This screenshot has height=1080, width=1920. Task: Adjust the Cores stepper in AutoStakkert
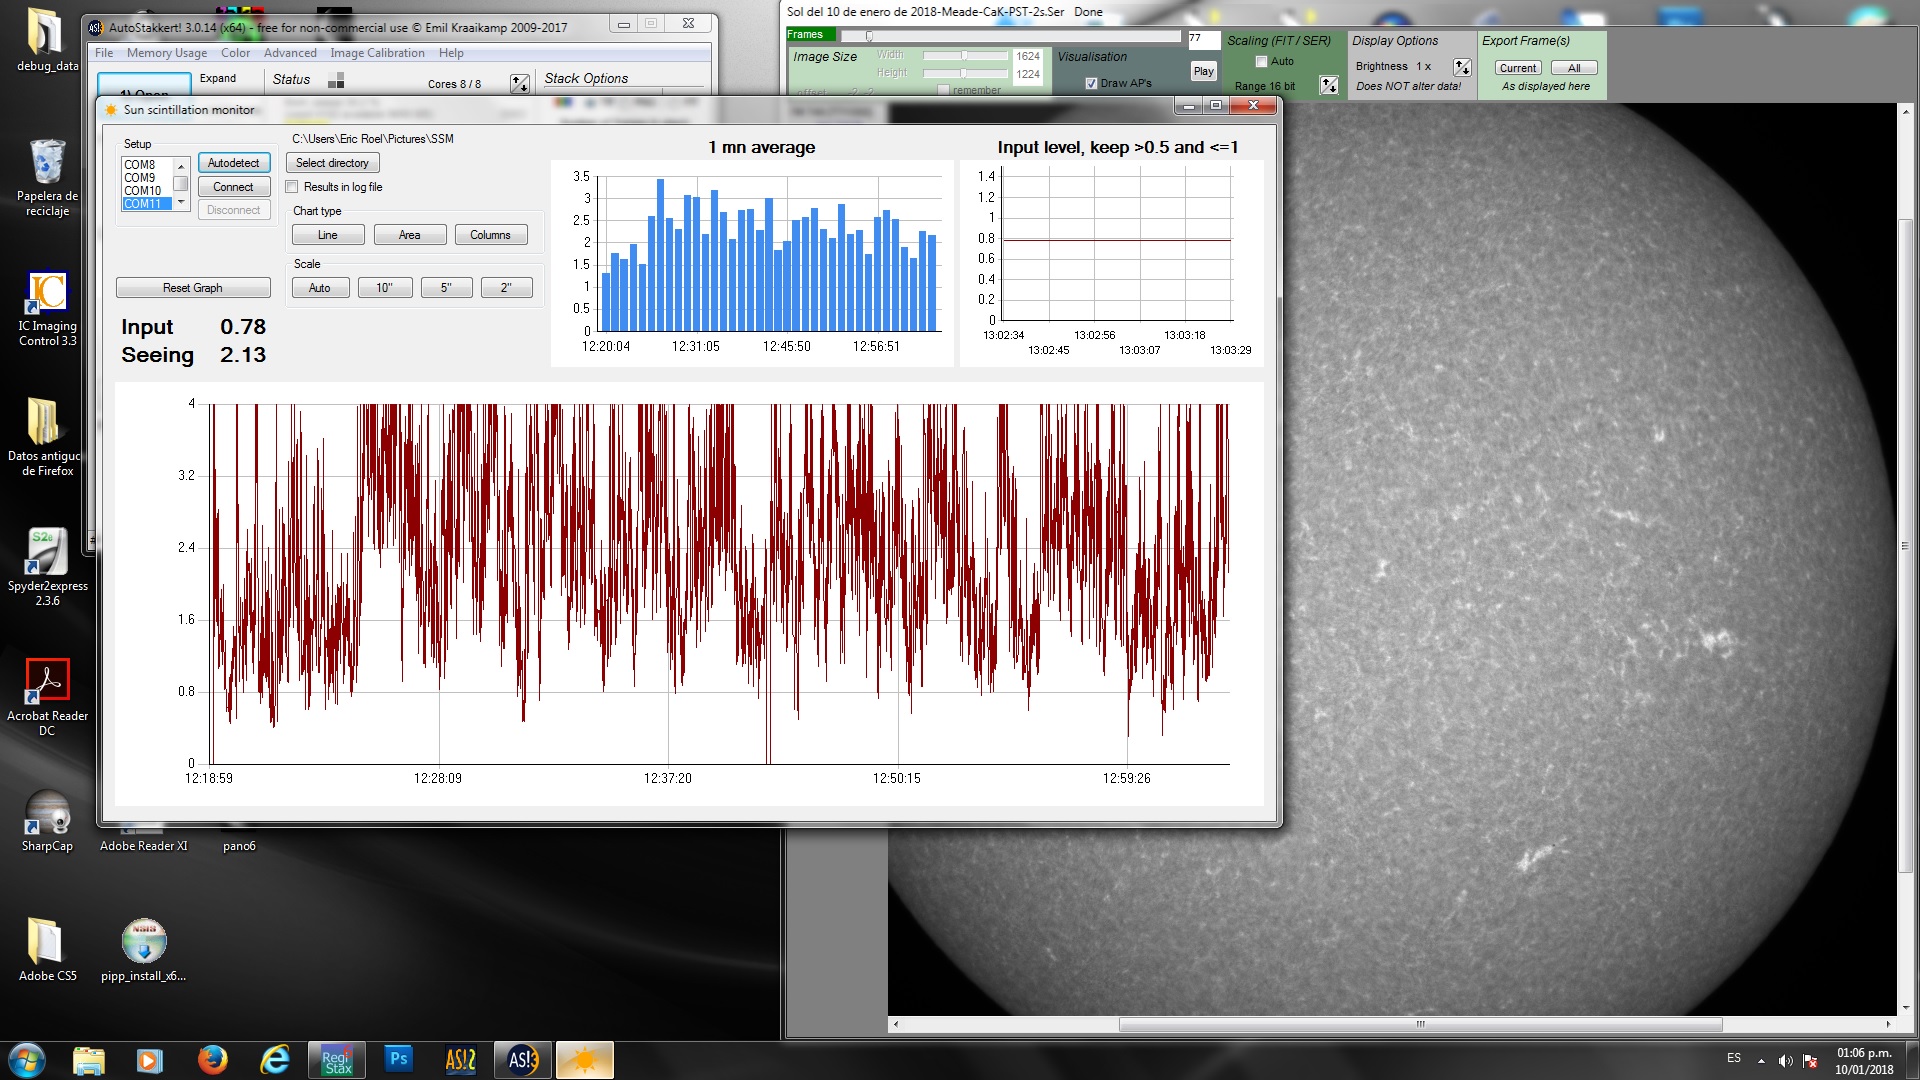point(520,84)
